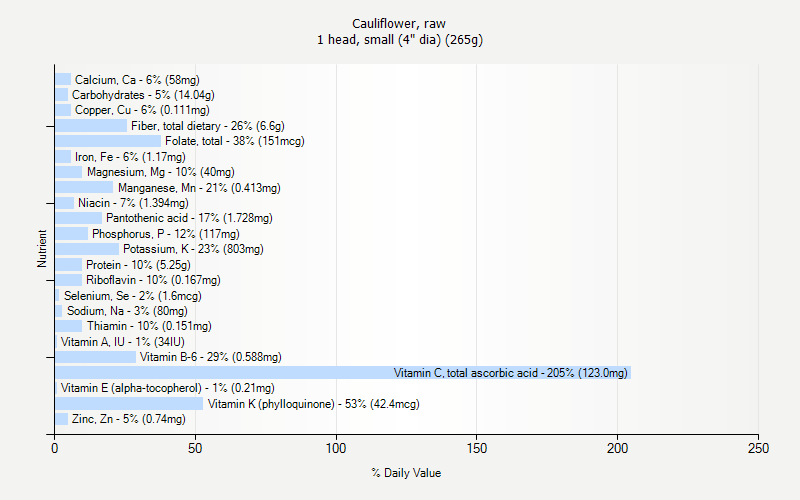The image size is (800, 500).
Task: Click the x-axis tick label 150
Action: [477, 448]
